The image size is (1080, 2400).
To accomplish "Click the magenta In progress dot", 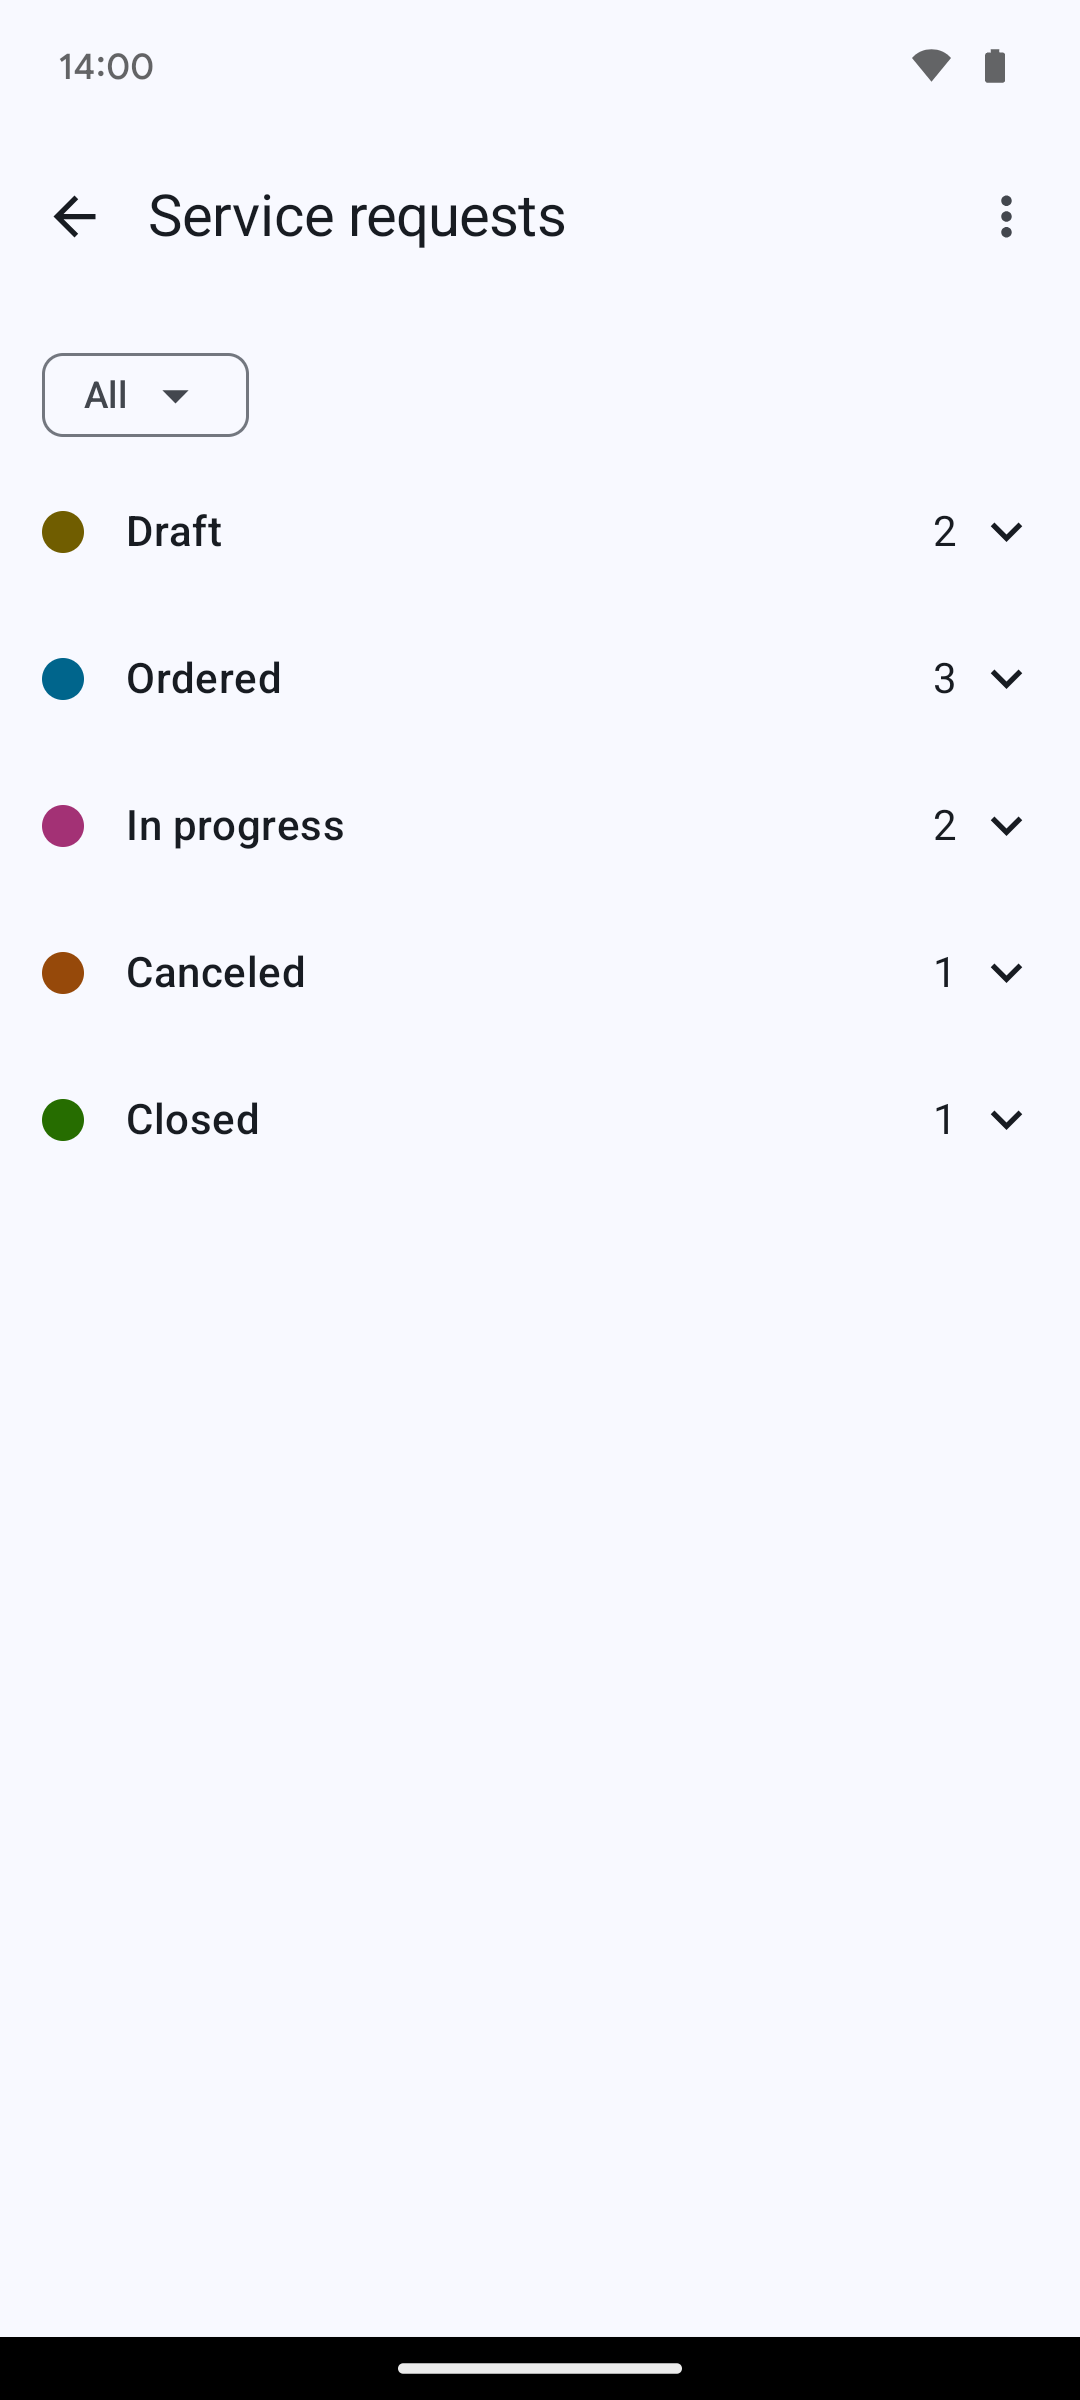I will point(63,826).
